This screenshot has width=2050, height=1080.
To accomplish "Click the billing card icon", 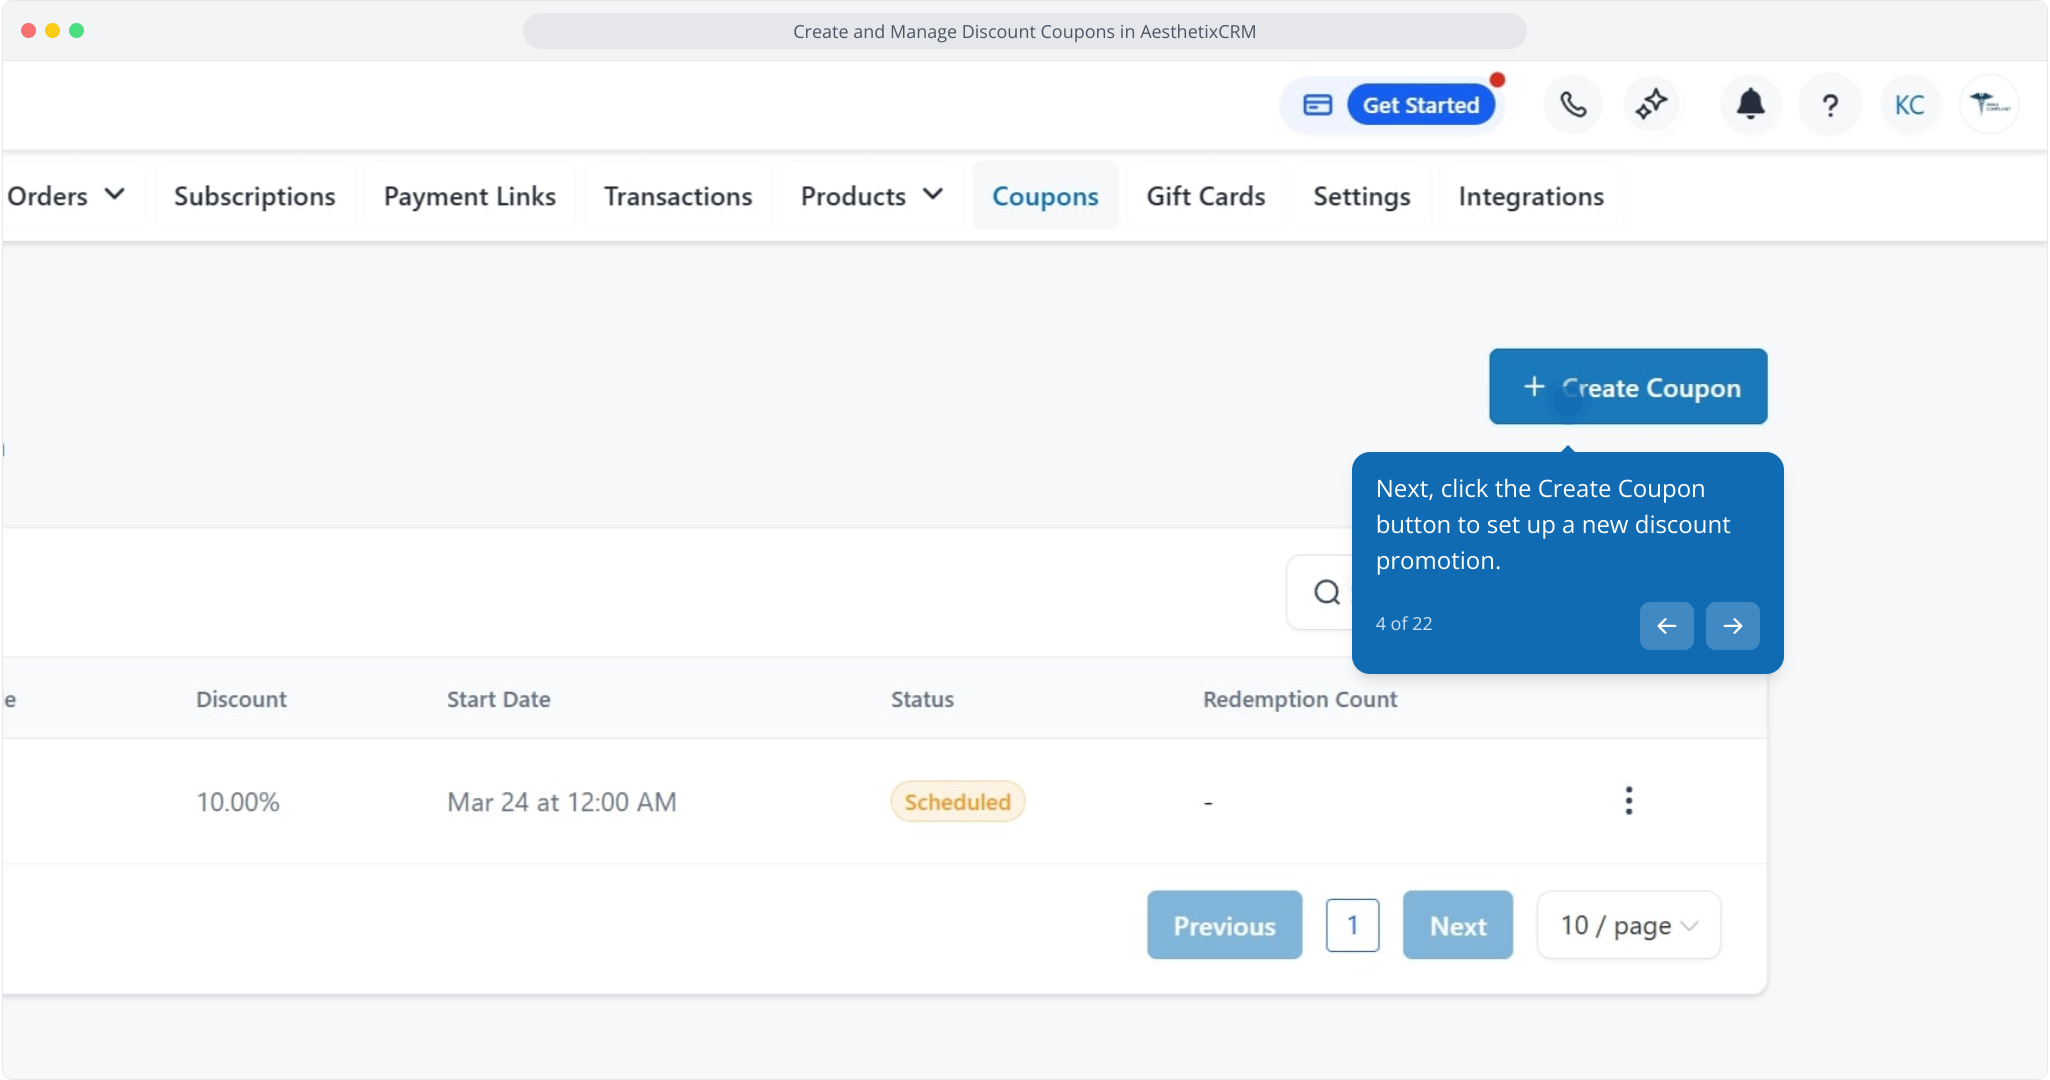I will point(1317,105).
